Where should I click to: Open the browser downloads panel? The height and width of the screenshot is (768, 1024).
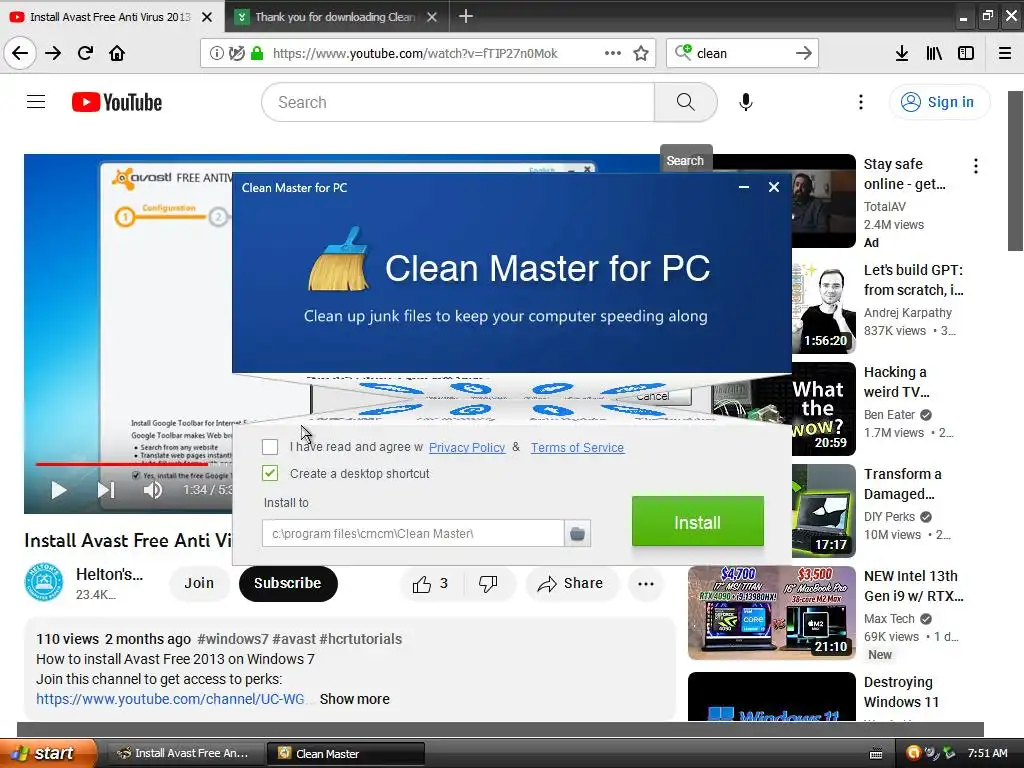(x=902, y=53)
